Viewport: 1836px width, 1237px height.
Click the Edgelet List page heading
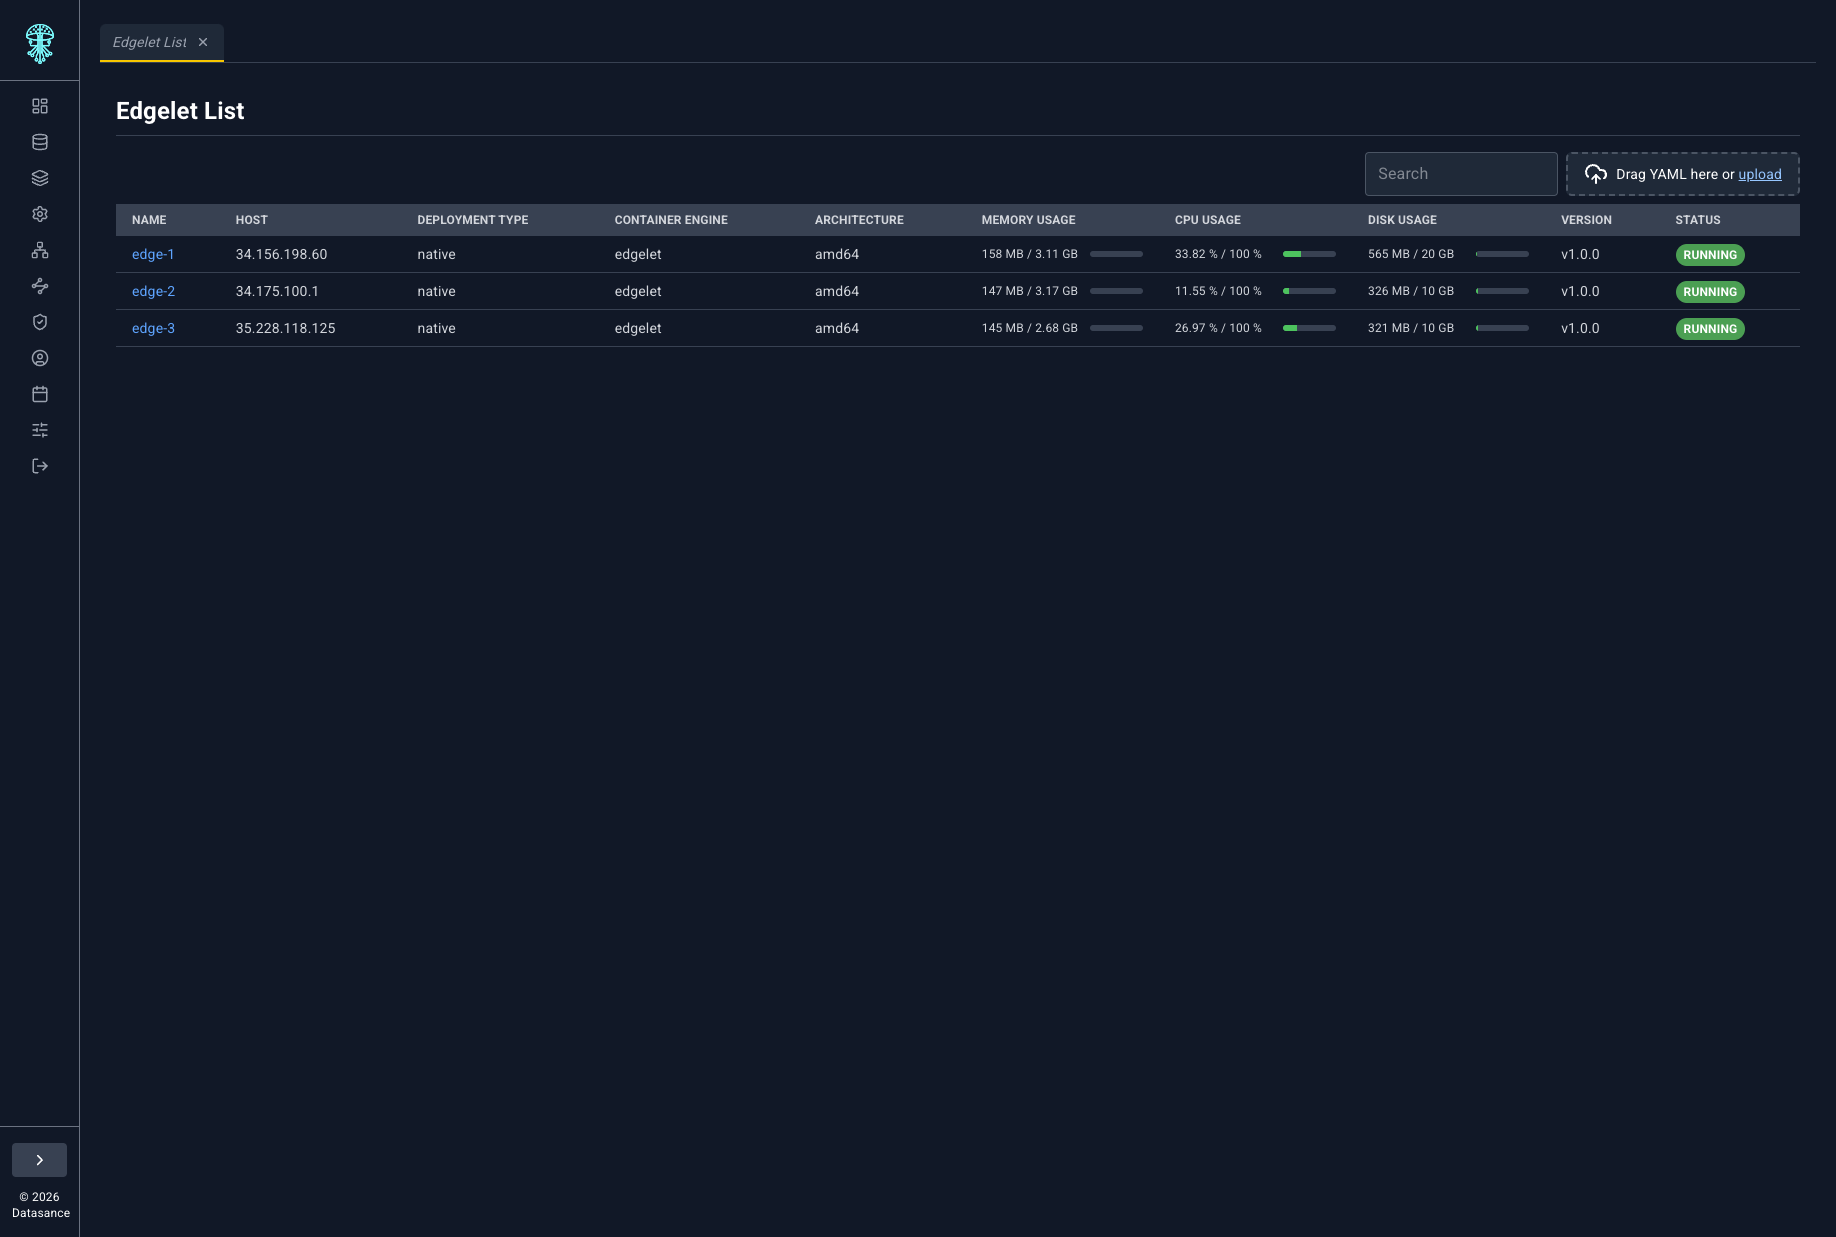pyautogui.click(x=180, y=111)
